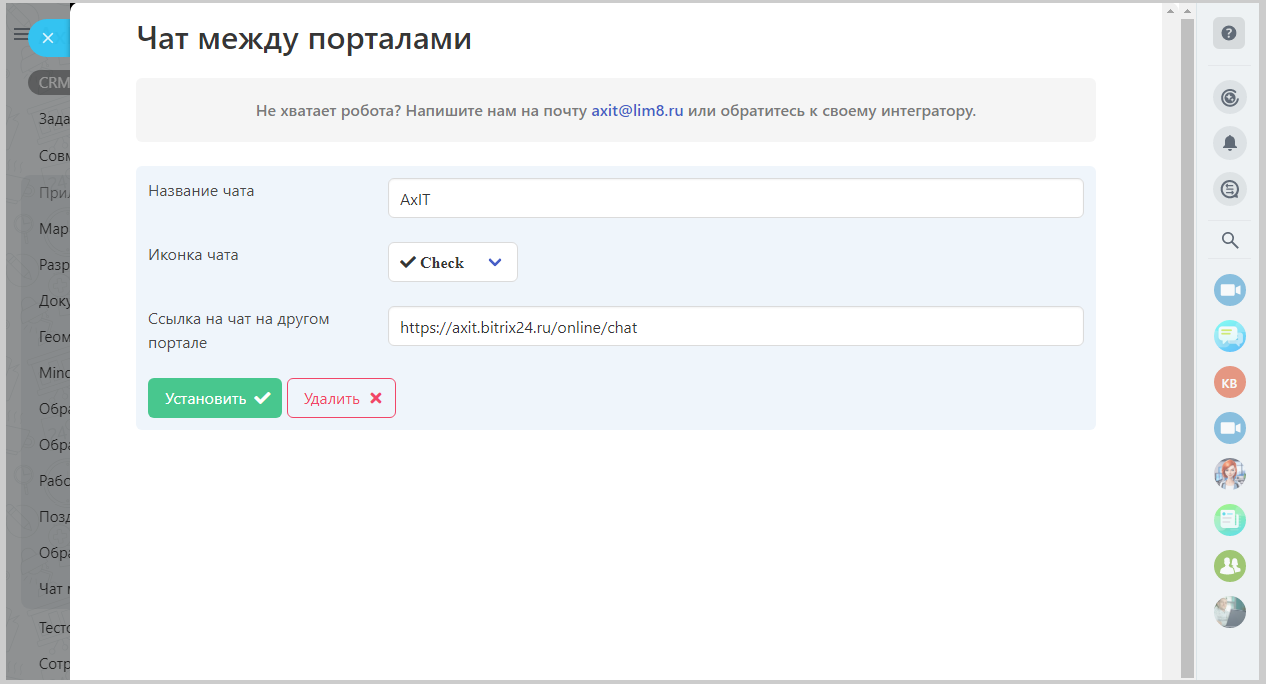Screen dimensions: 1266x684
Task: Open the help question mark icon
Action: pyautogui.click(x=1229, y=33)
